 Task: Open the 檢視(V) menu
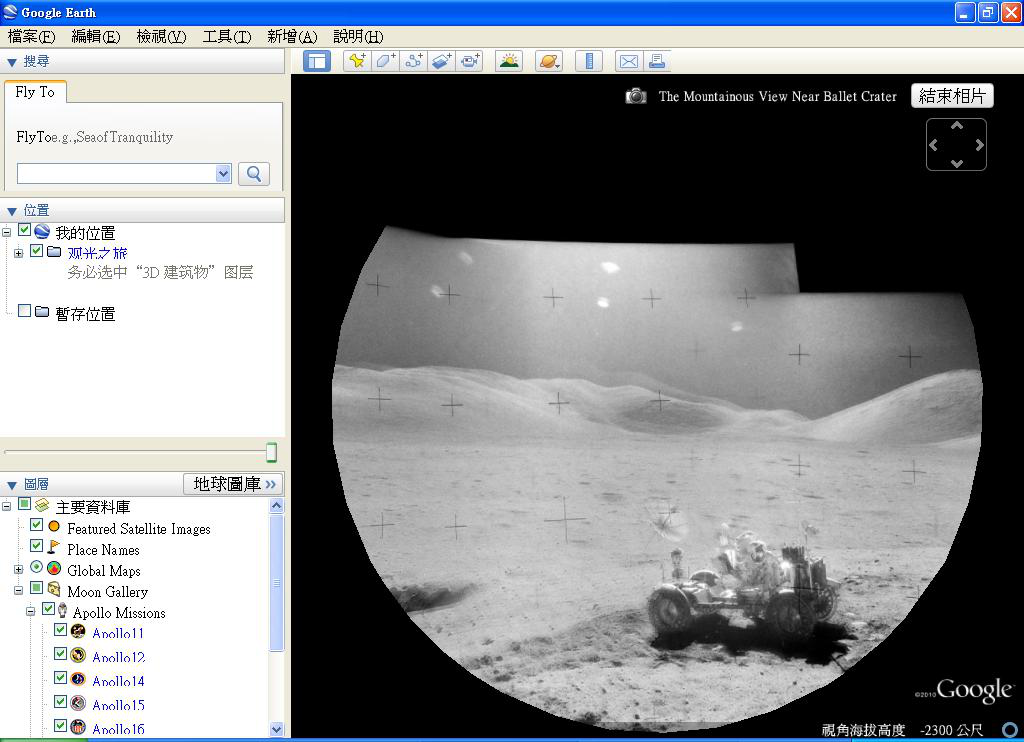pyautogui.click(x=161, y=37)
